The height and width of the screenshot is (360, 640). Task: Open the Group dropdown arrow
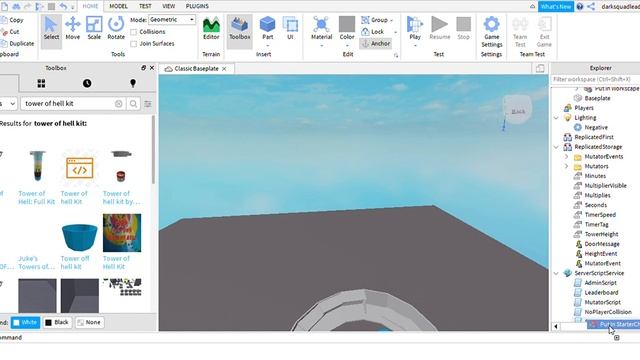coord(392,20)
